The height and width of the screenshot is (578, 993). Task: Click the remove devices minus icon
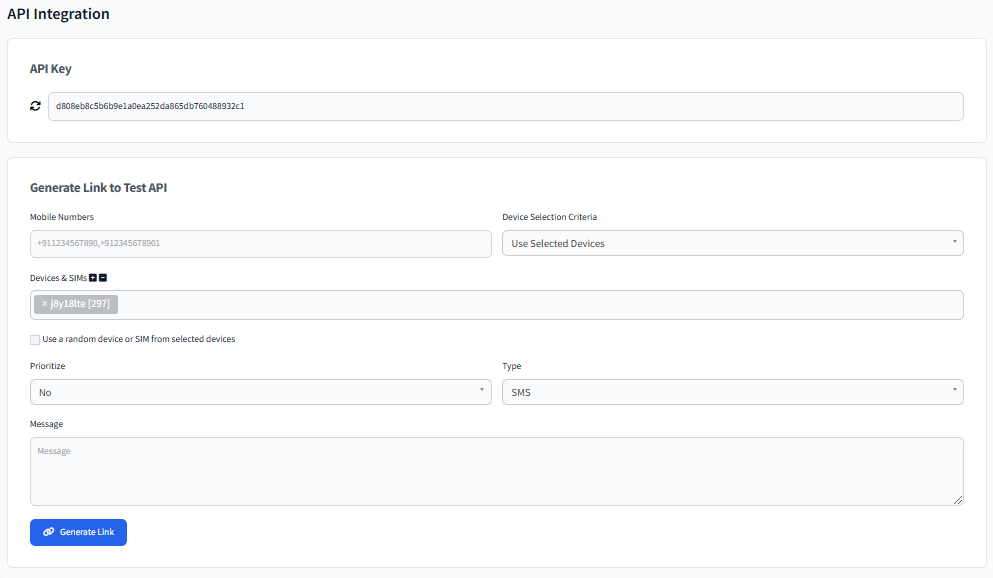pyautogui.click(x=103, y=278)
